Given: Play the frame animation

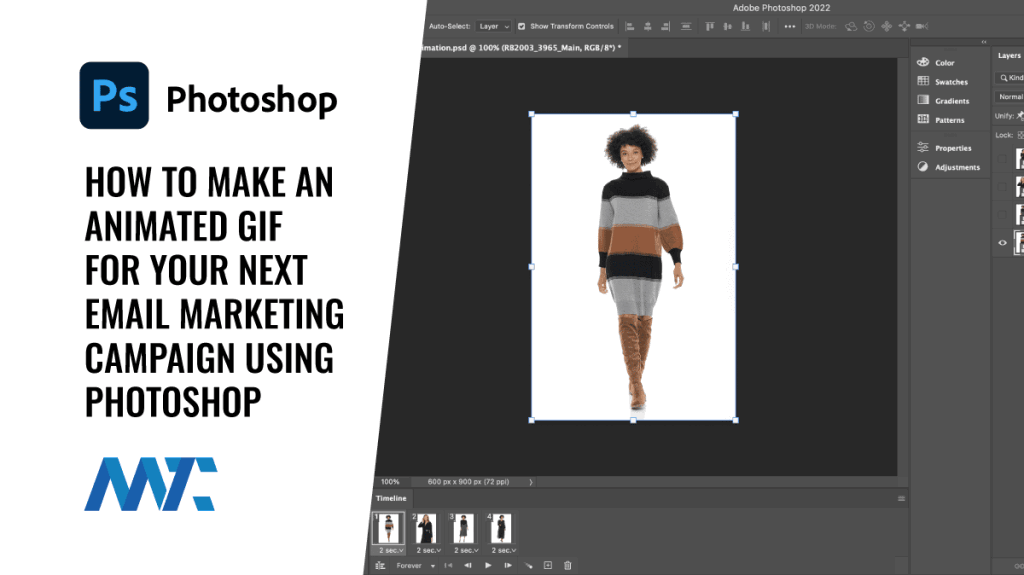Looking at the screenshot, I should (488, 566).
